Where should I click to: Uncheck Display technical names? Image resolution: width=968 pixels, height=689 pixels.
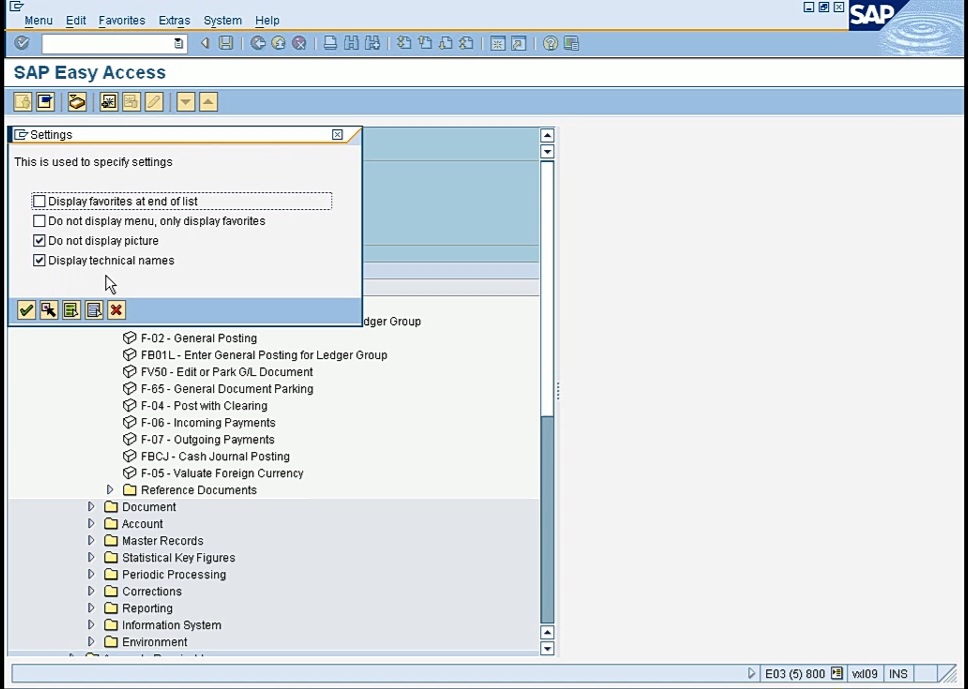pyautogui.click(x=39, y=261)
